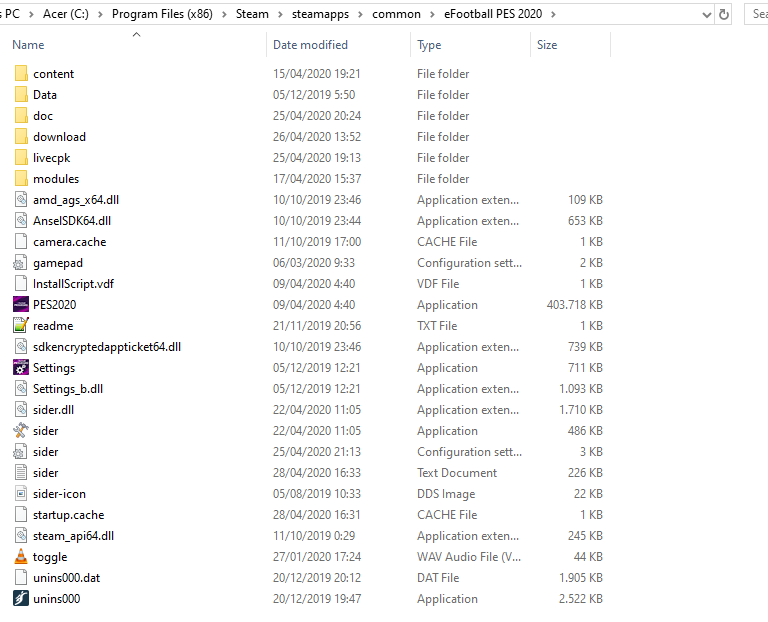
Task: Expand chevron after Acer (C:) in path
Action: (100, 15)
